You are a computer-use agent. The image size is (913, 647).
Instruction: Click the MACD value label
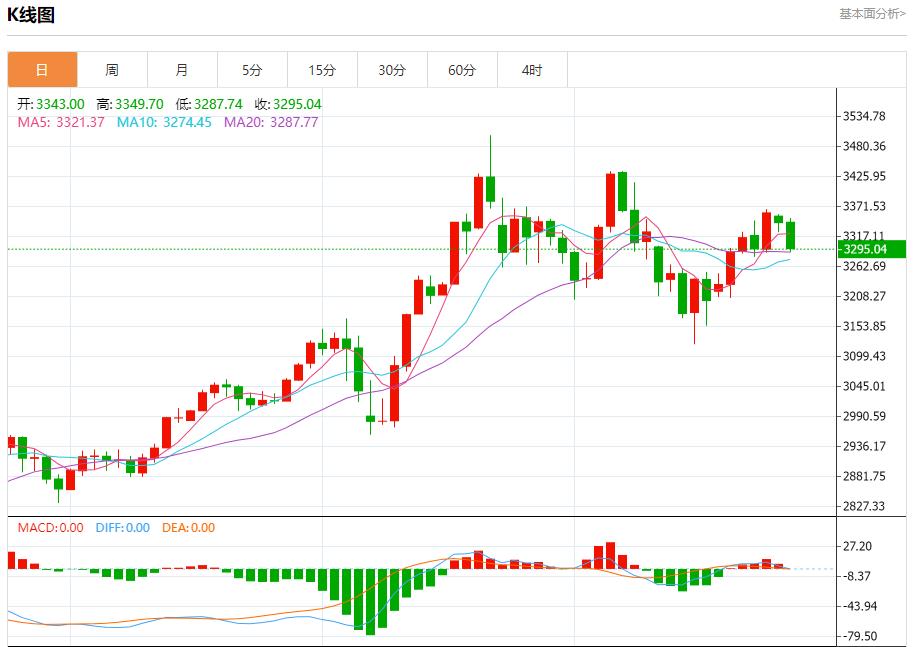50,528
